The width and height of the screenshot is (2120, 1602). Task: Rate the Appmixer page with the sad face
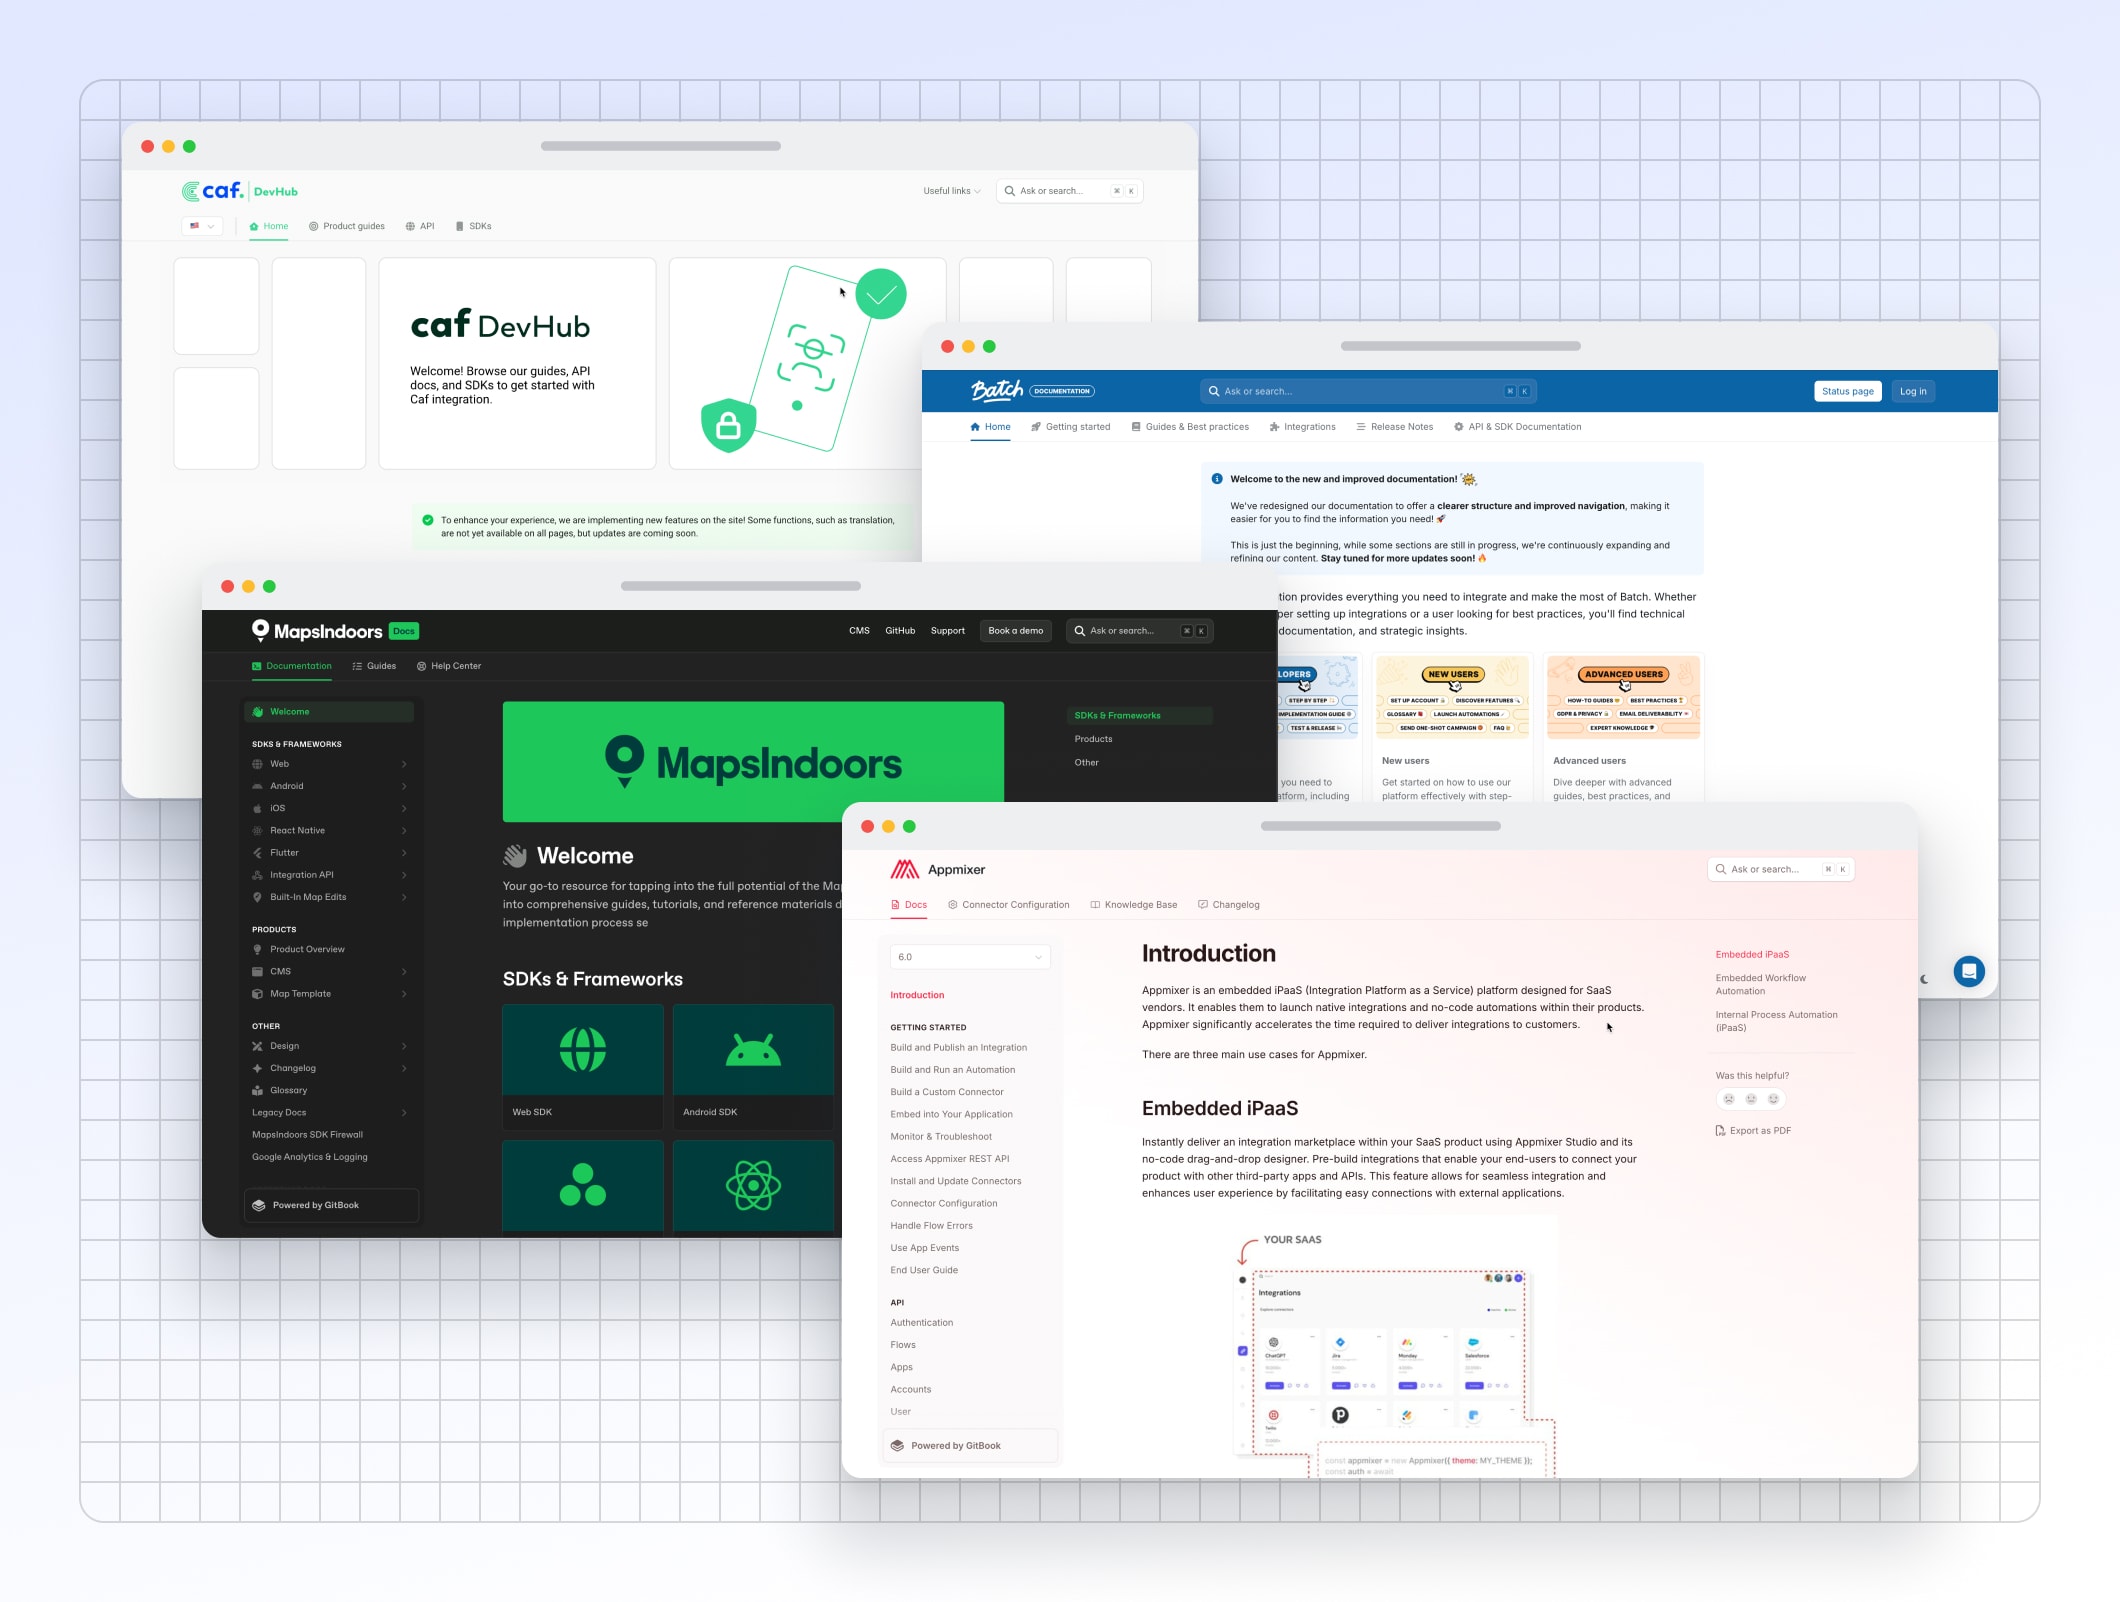pyautogui.click(x=1728, y=1099)
